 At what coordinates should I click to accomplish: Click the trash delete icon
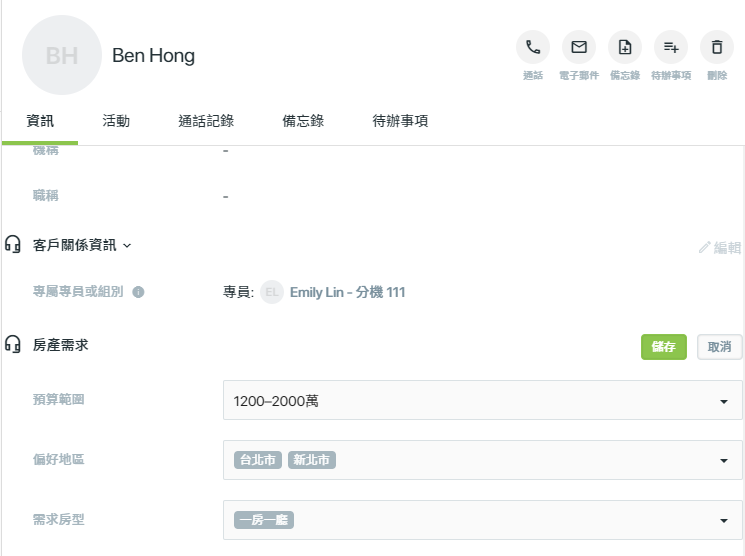(717, 47)
